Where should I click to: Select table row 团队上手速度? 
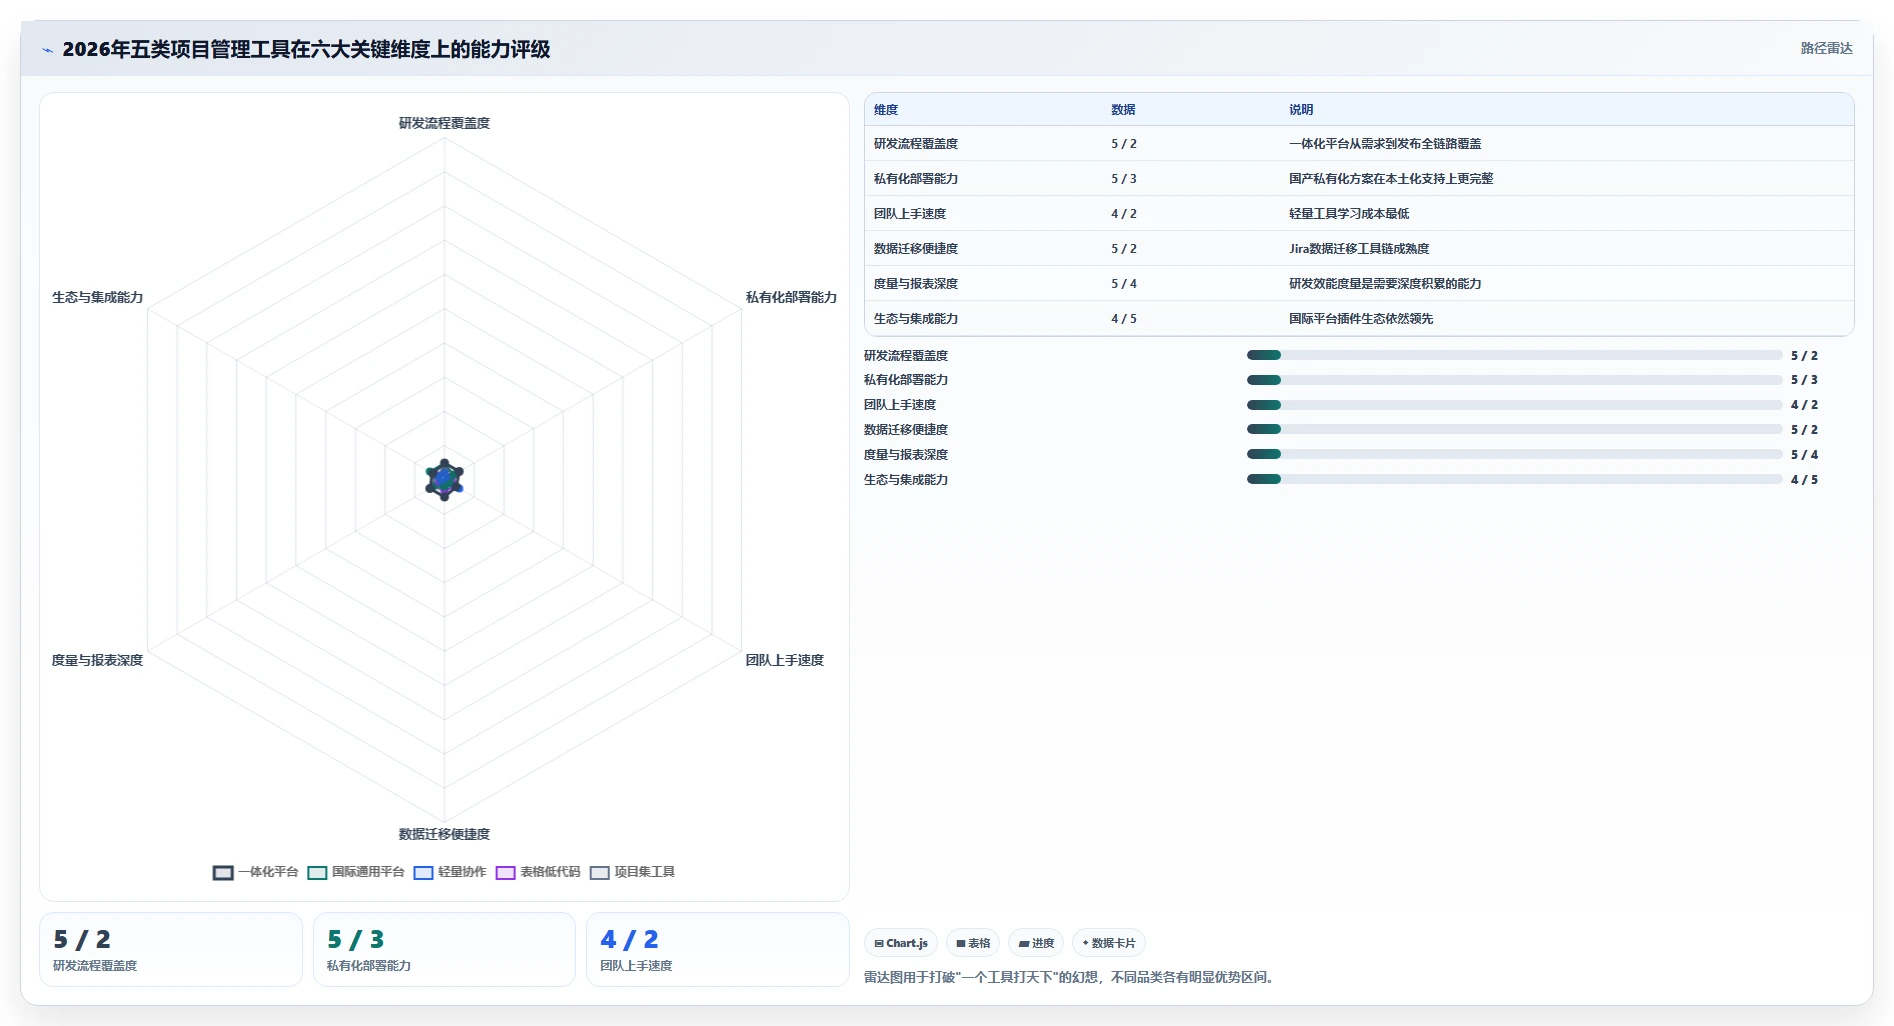point(1359,214)
